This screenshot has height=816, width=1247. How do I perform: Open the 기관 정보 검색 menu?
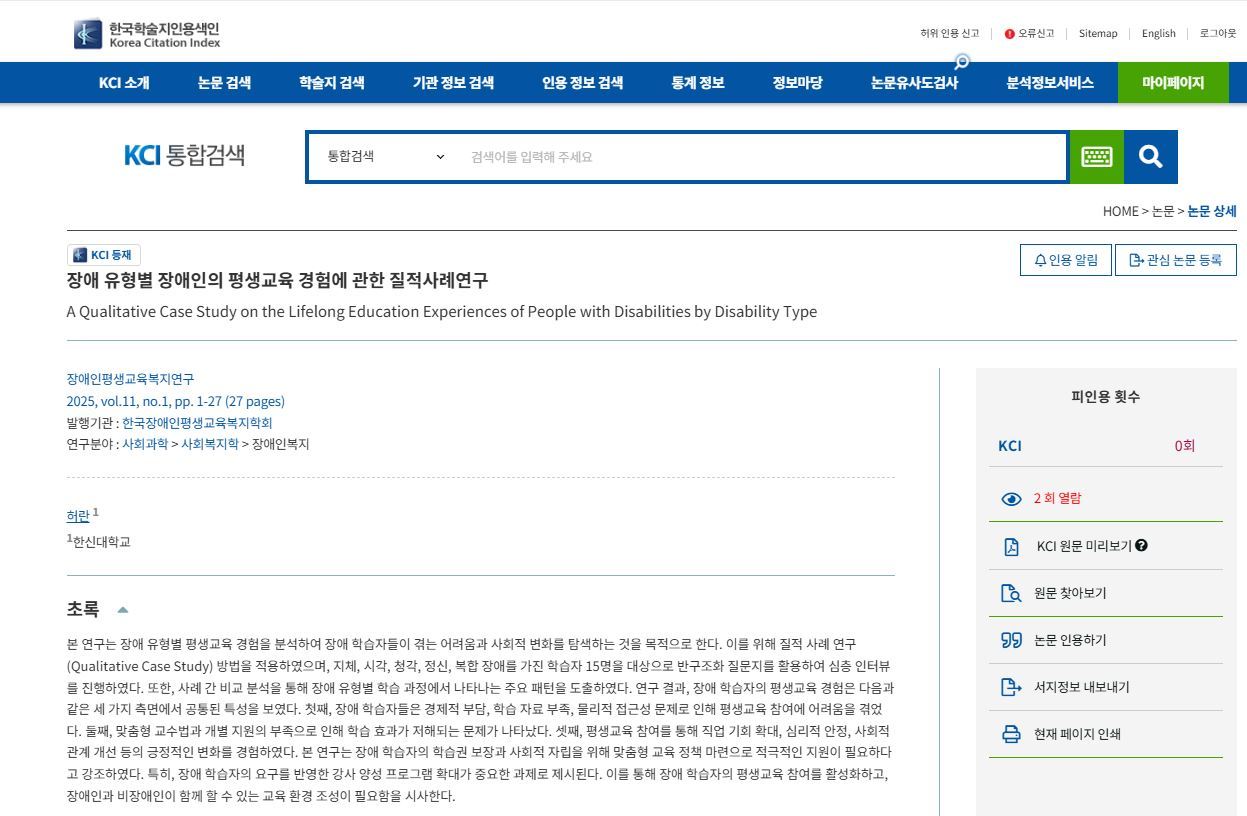coord(453,83)
